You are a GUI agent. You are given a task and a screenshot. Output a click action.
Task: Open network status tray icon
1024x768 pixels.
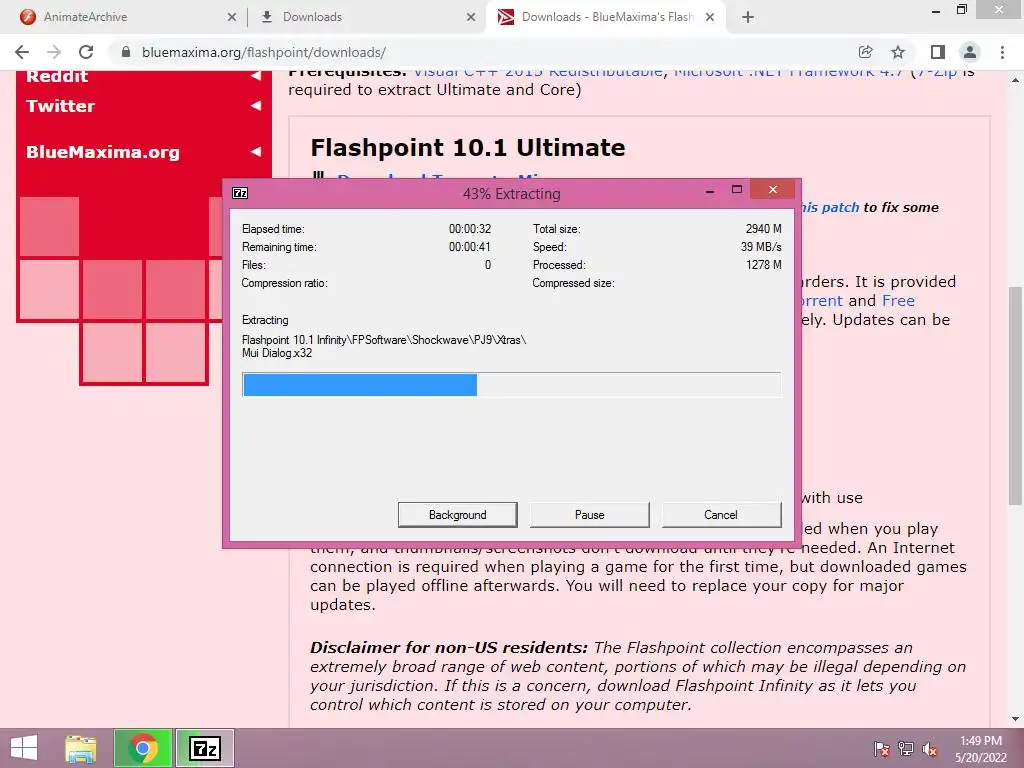point(906,749)
